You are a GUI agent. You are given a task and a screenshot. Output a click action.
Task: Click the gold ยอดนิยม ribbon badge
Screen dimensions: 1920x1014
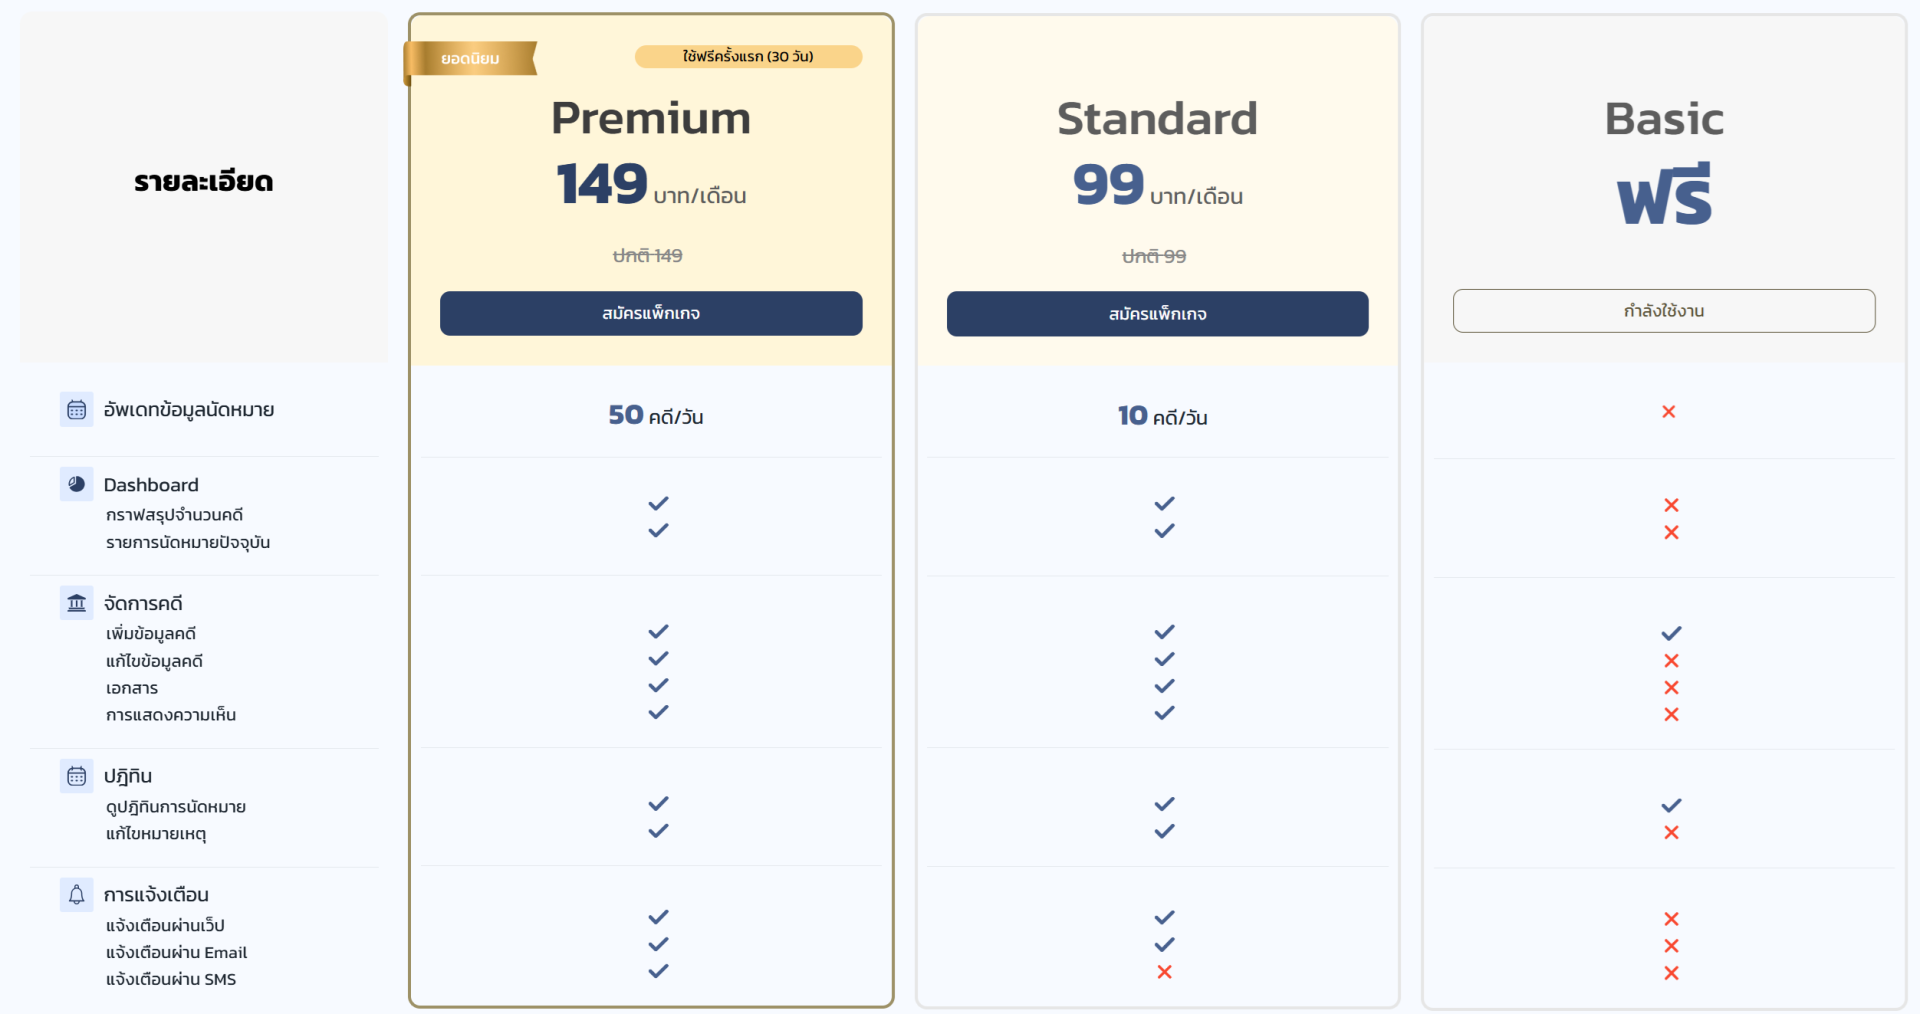470,59
